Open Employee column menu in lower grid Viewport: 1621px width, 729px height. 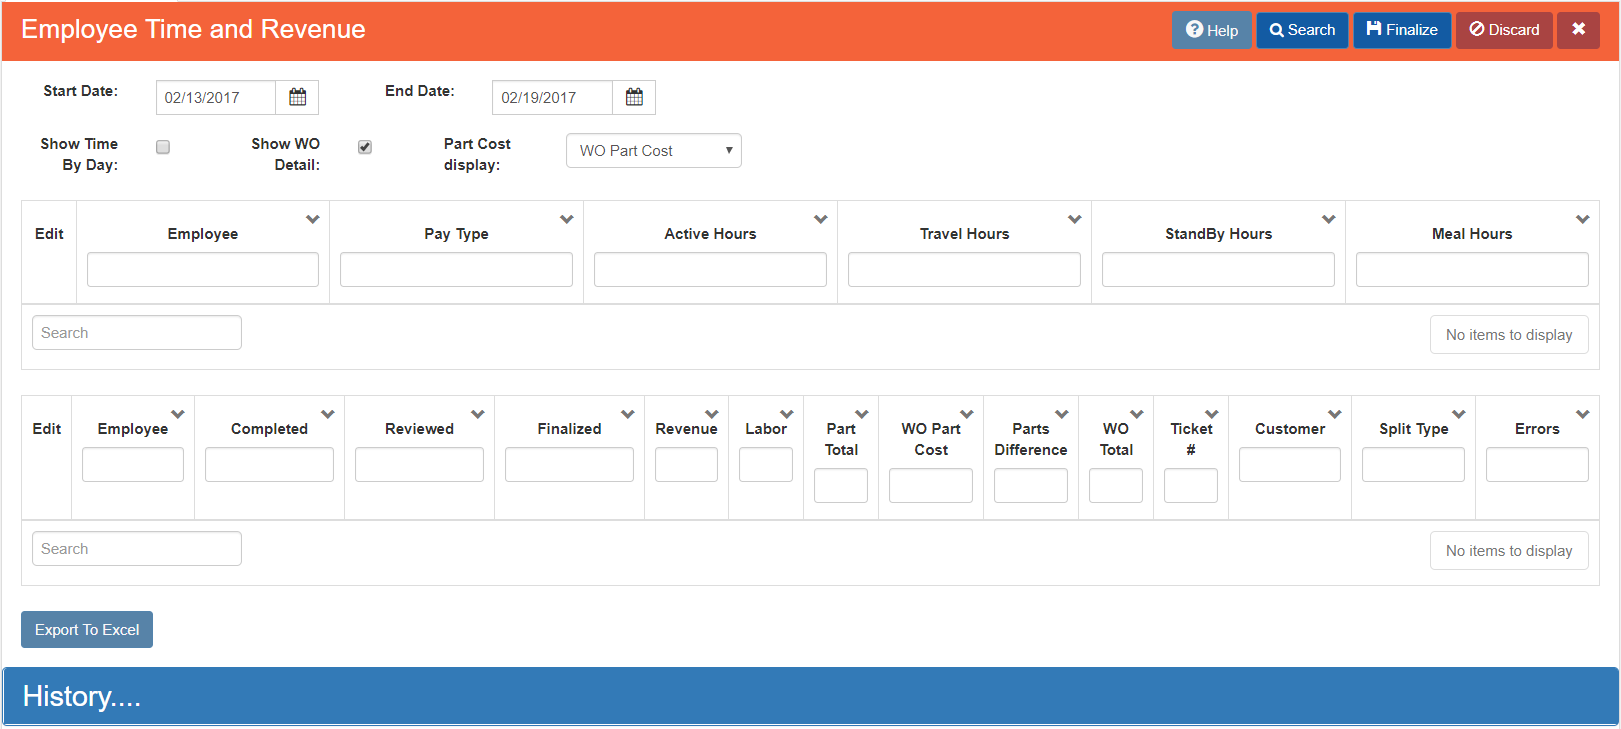pos(178,414)
